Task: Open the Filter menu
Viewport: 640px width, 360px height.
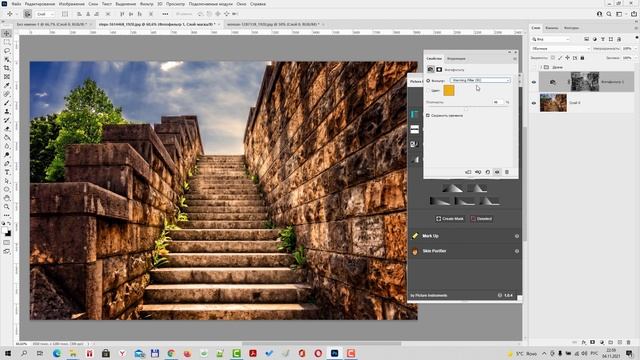Action: [146, 4]
